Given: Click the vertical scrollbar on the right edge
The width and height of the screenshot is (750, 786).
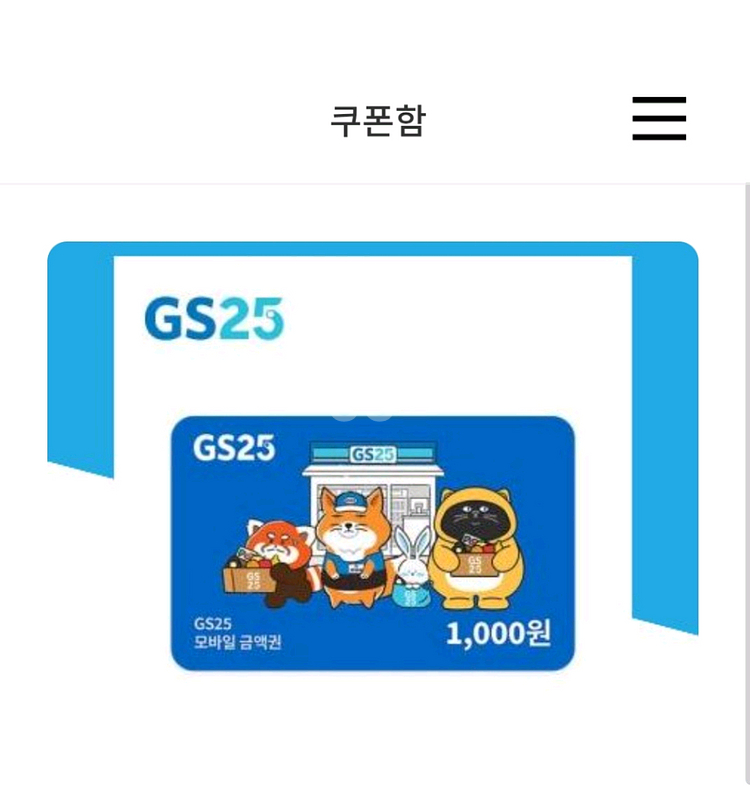Looking at the screenshot, I should (747, 484).
